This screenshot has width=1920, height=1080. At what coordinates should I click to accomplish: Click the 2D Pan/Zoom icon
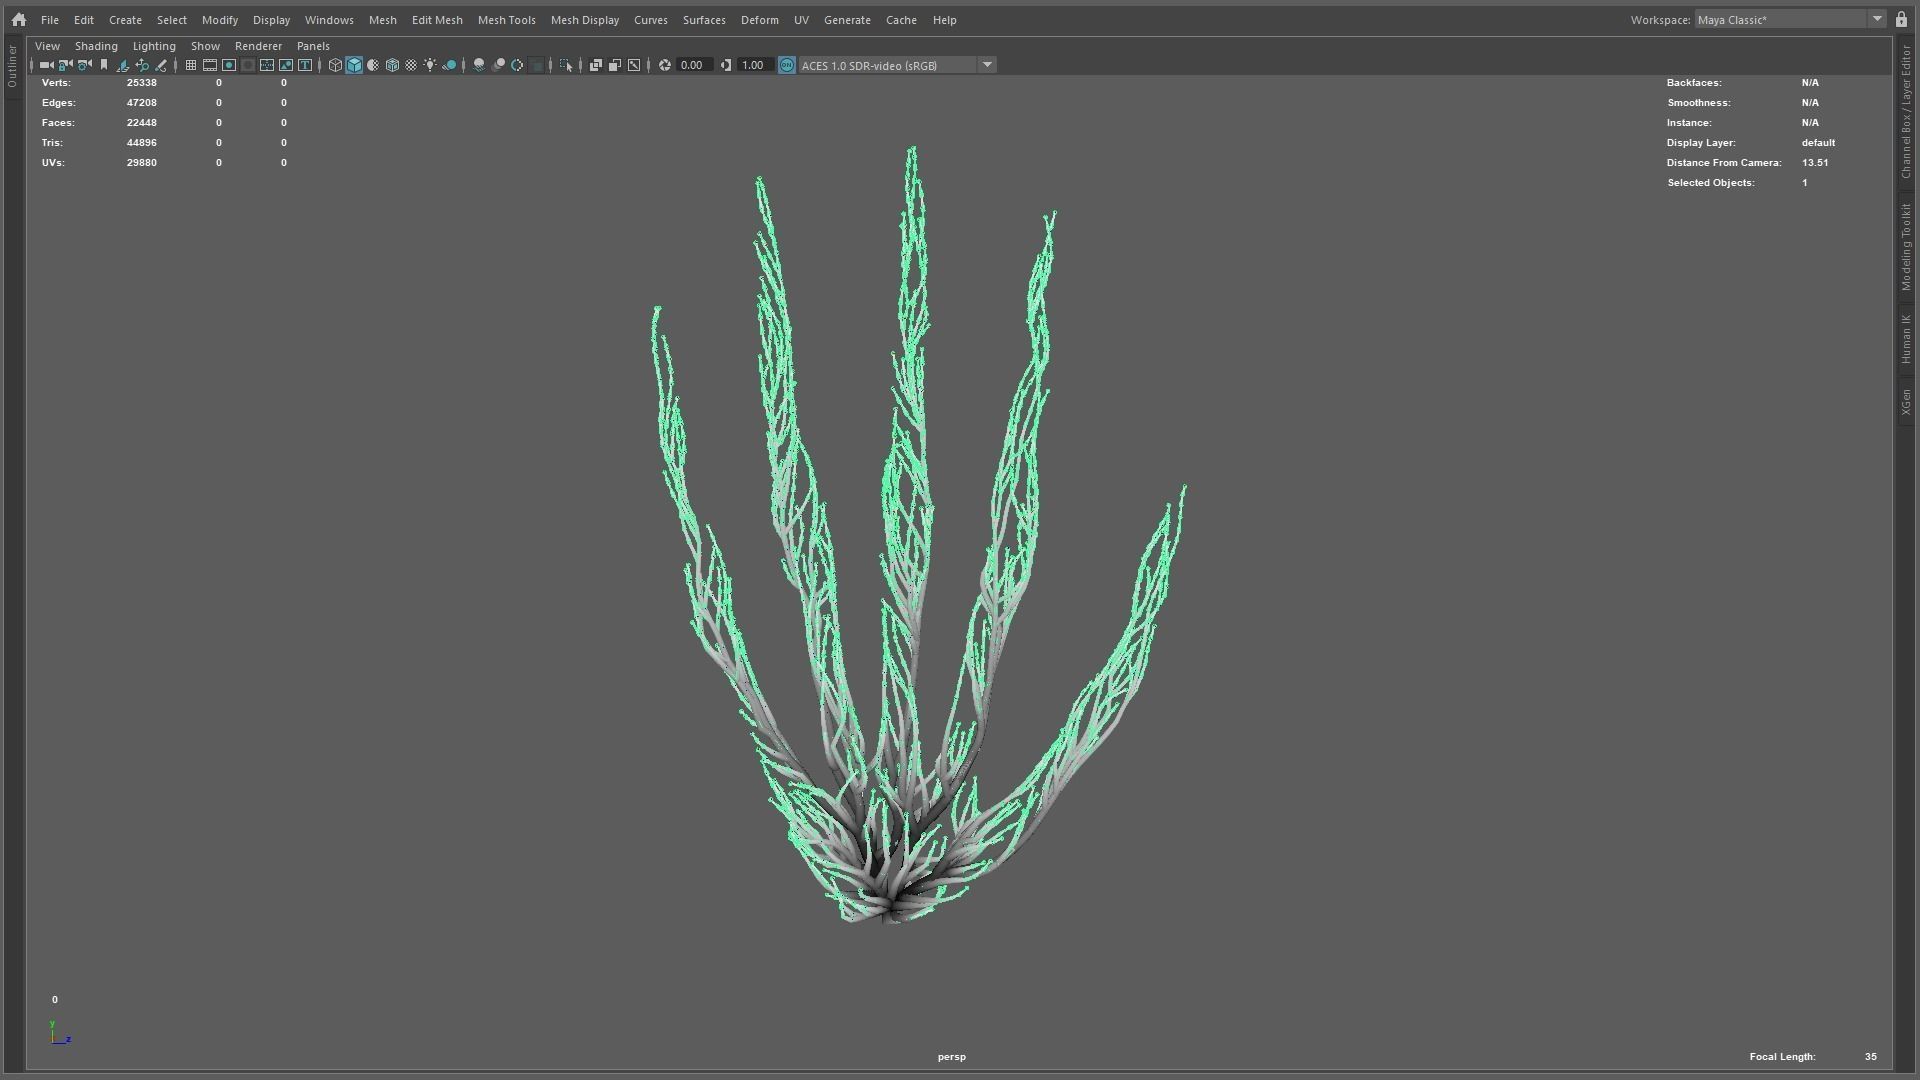tap(142, 65)
